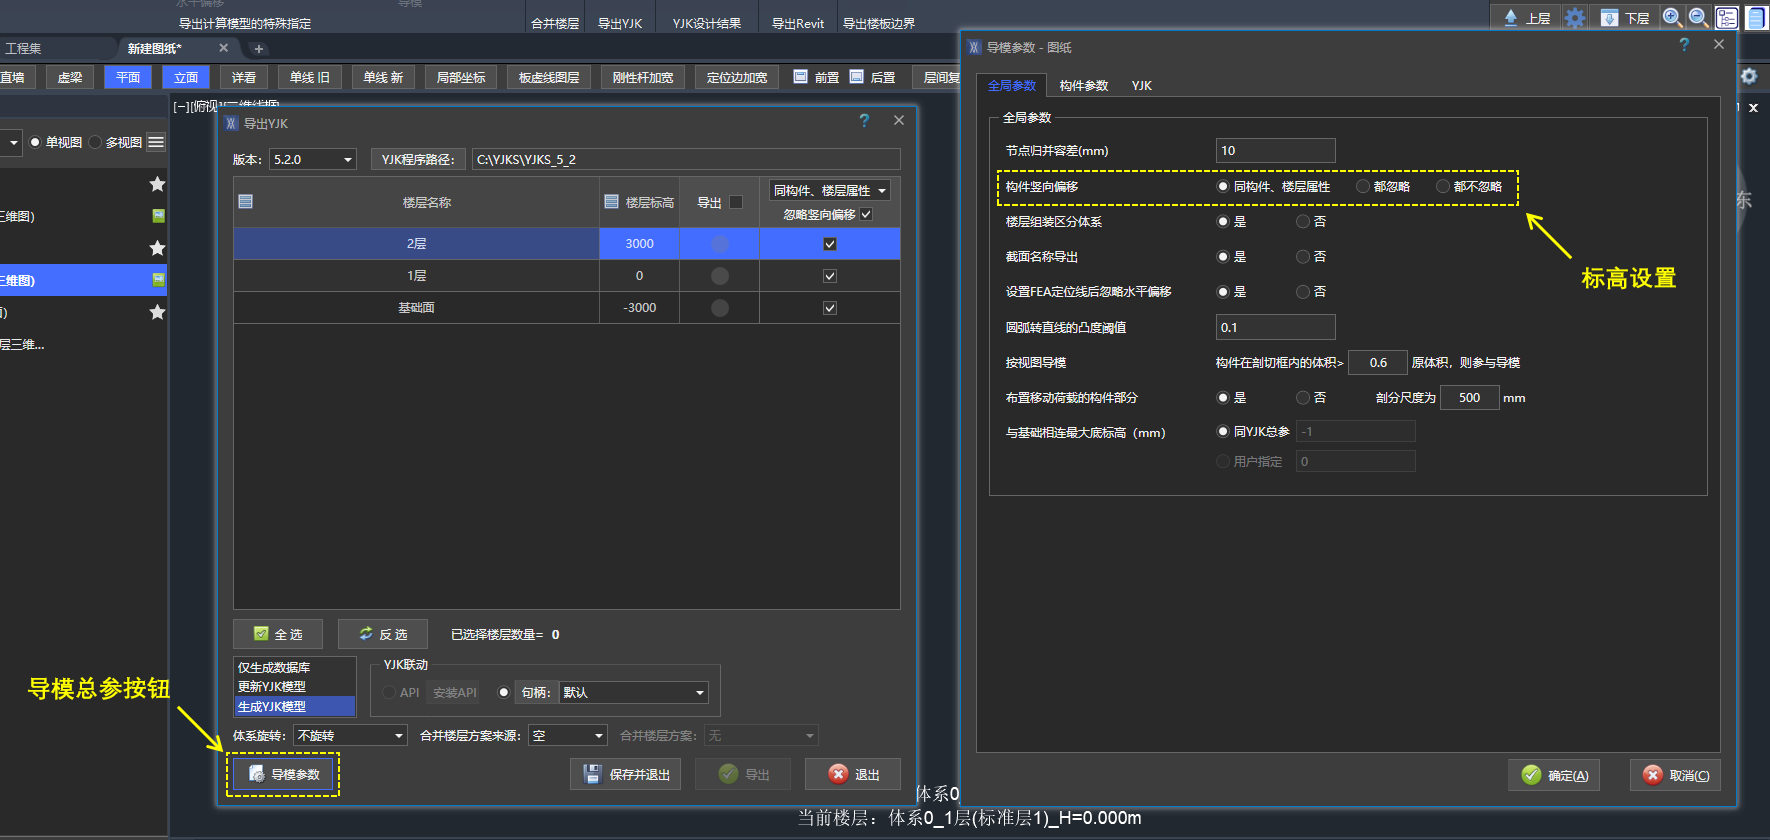This screenshot has height=840, width=1770.
Task: Click the help question mark in 导出YJK dialog
Action: (864, 121)
